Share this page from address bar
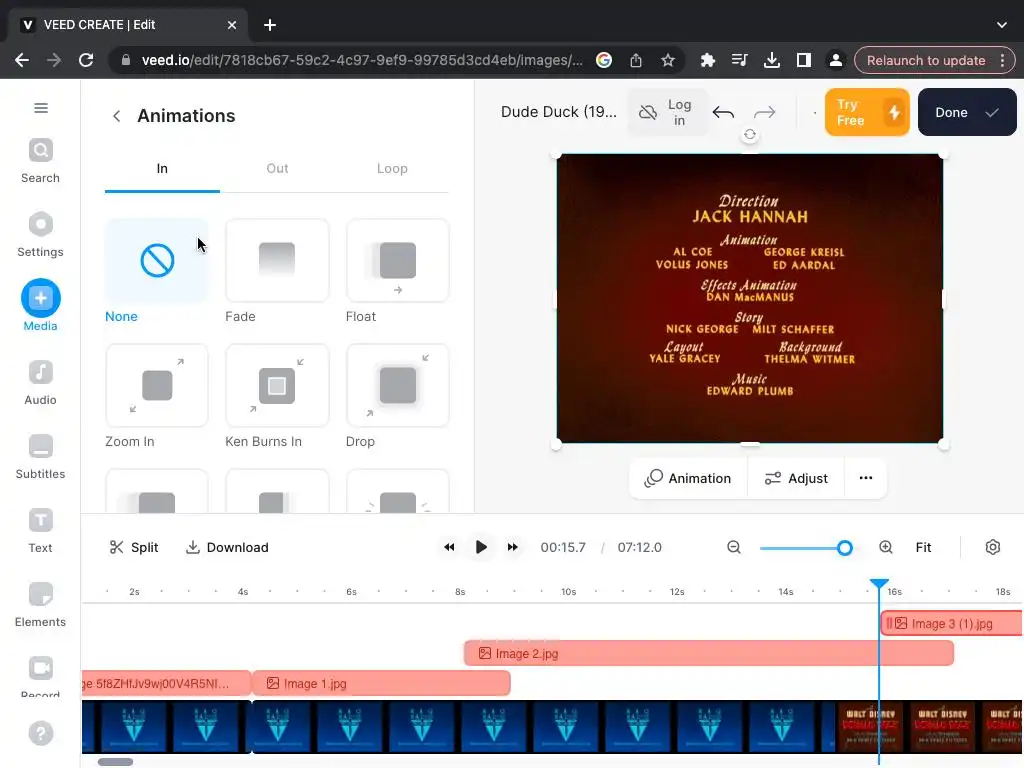This screenshot has width=1024, height=768. tap(635, 60)
